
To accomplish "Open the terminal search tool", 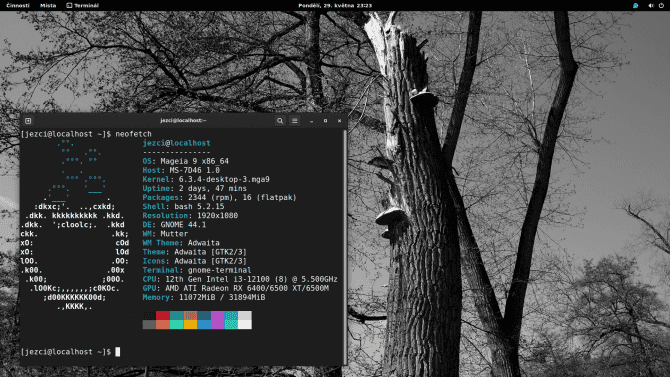I will (x=280, y=121).
